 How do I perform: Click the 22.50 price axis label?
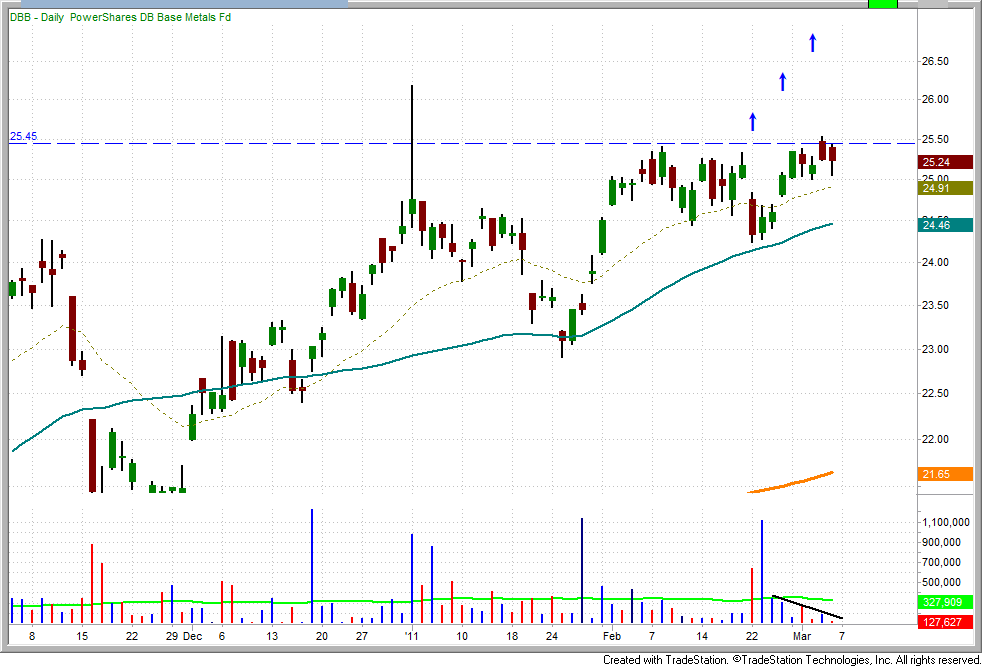pyautogui.click(x=938, y=393)
